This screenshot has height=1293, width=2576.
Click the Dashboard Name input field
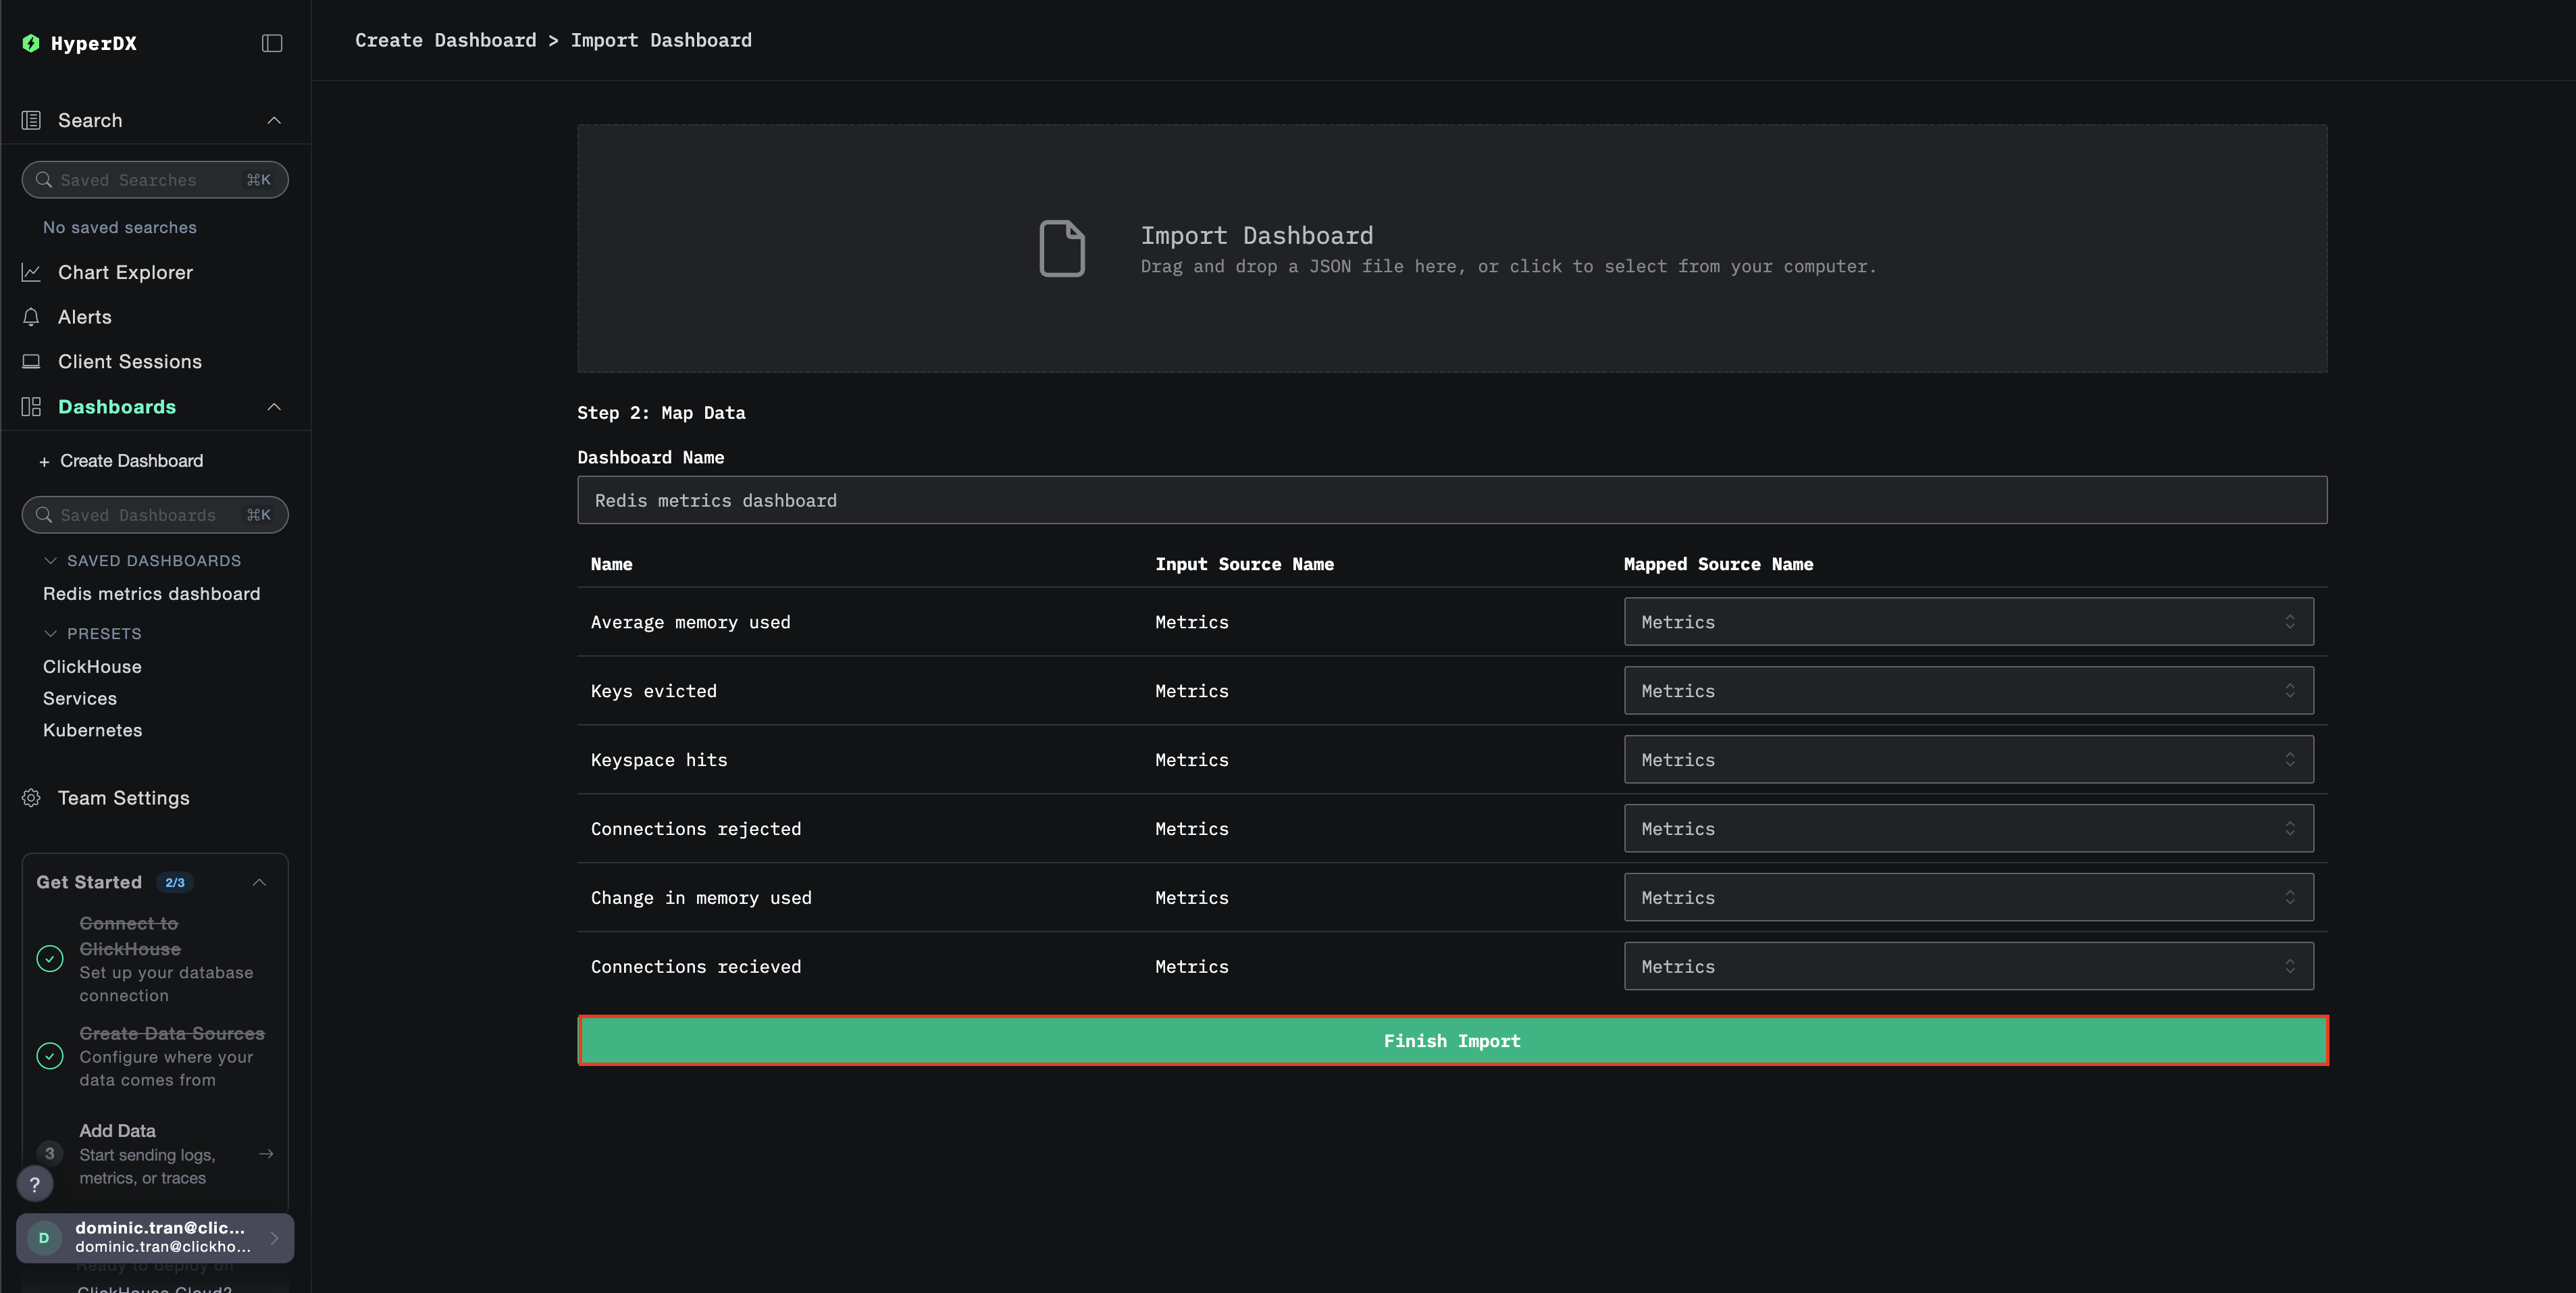point(1450,500)
